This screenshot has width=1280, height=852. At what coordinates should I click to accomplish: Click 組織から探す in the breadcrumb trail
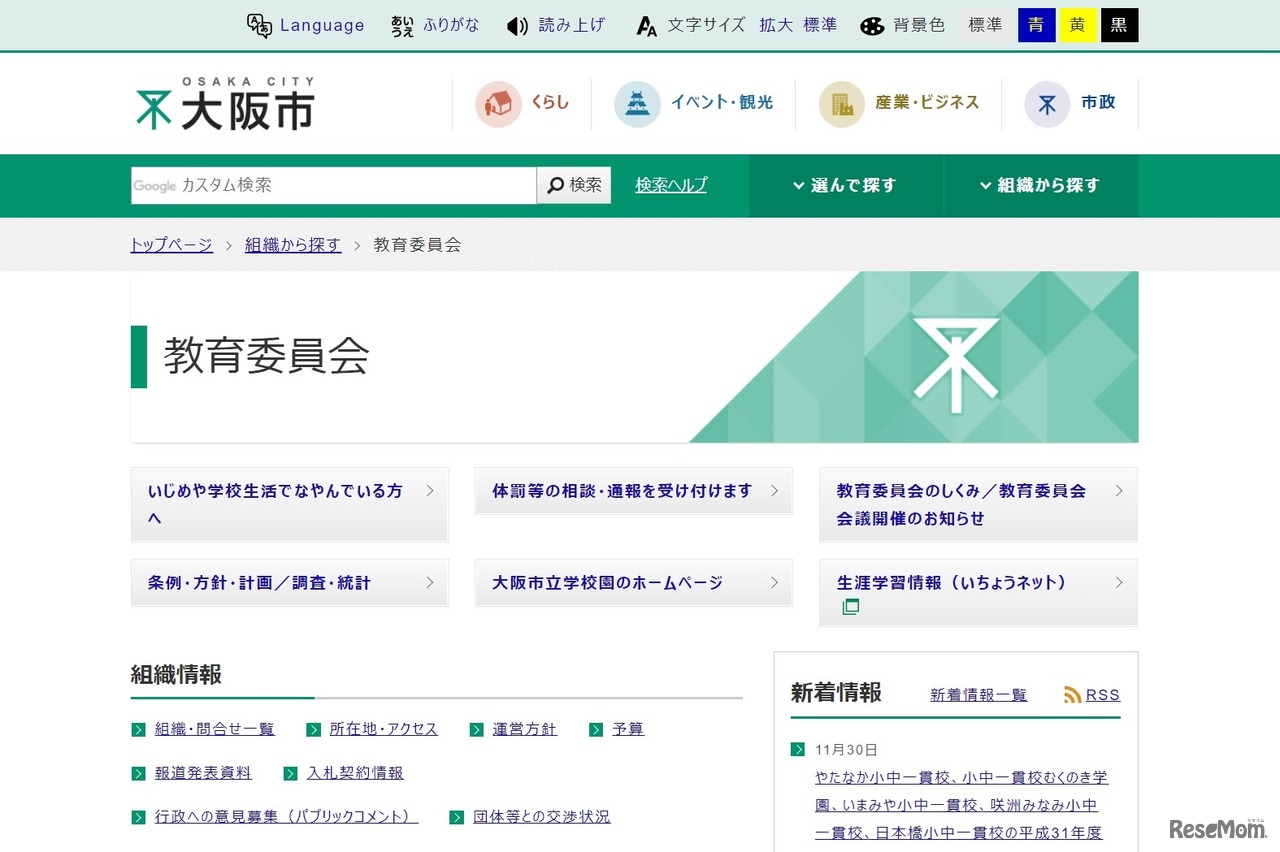tap(293, 244)
